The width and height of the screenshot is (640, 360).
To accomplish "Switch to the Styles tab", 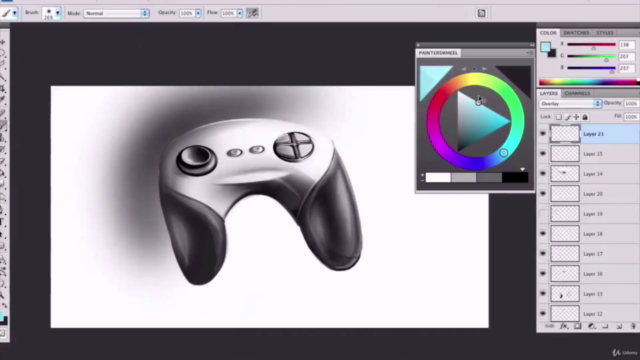I will tap(604, 33).
